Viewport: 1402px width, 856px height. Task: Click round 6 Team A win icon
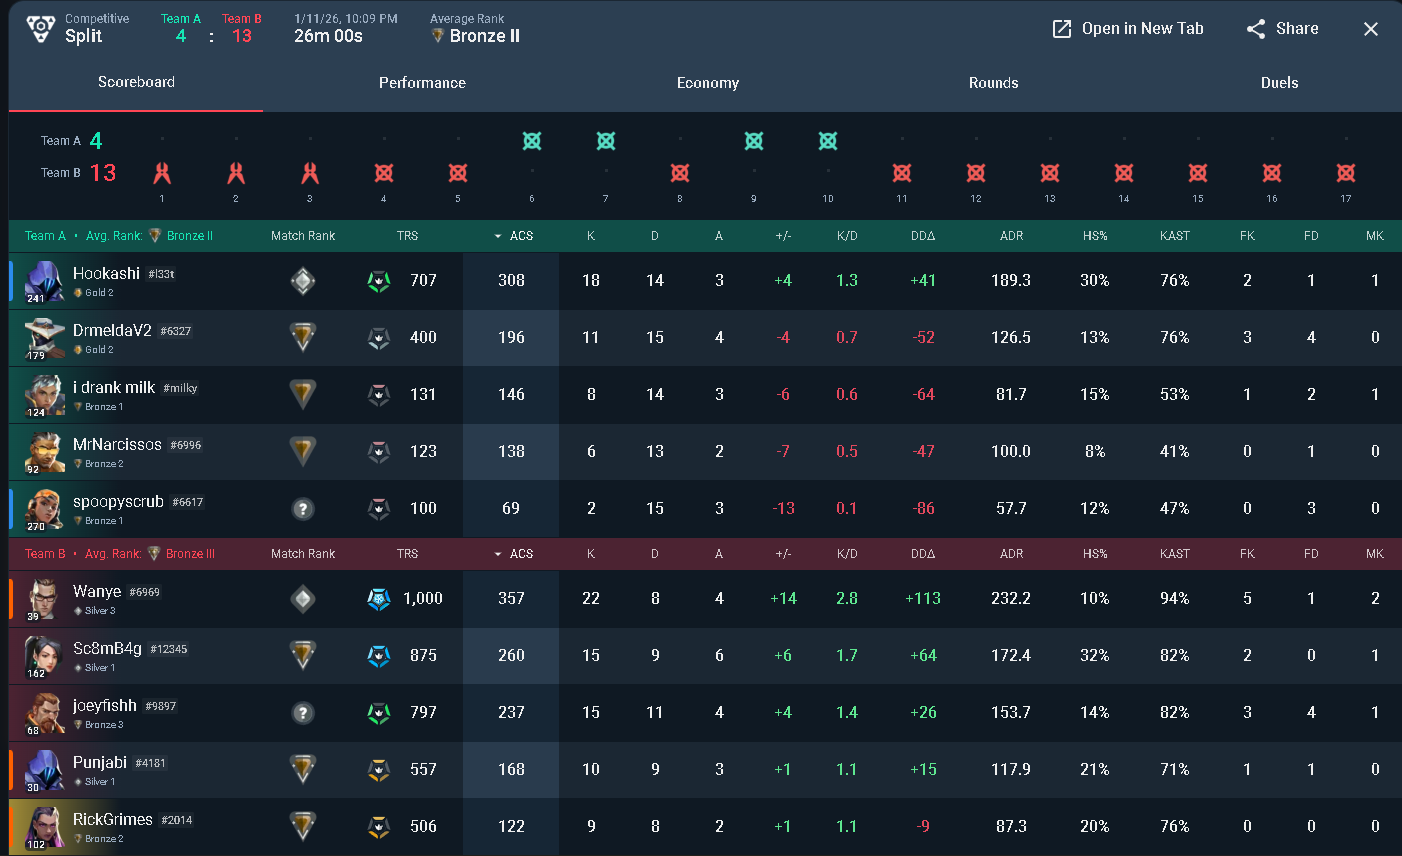click(532, 141)
